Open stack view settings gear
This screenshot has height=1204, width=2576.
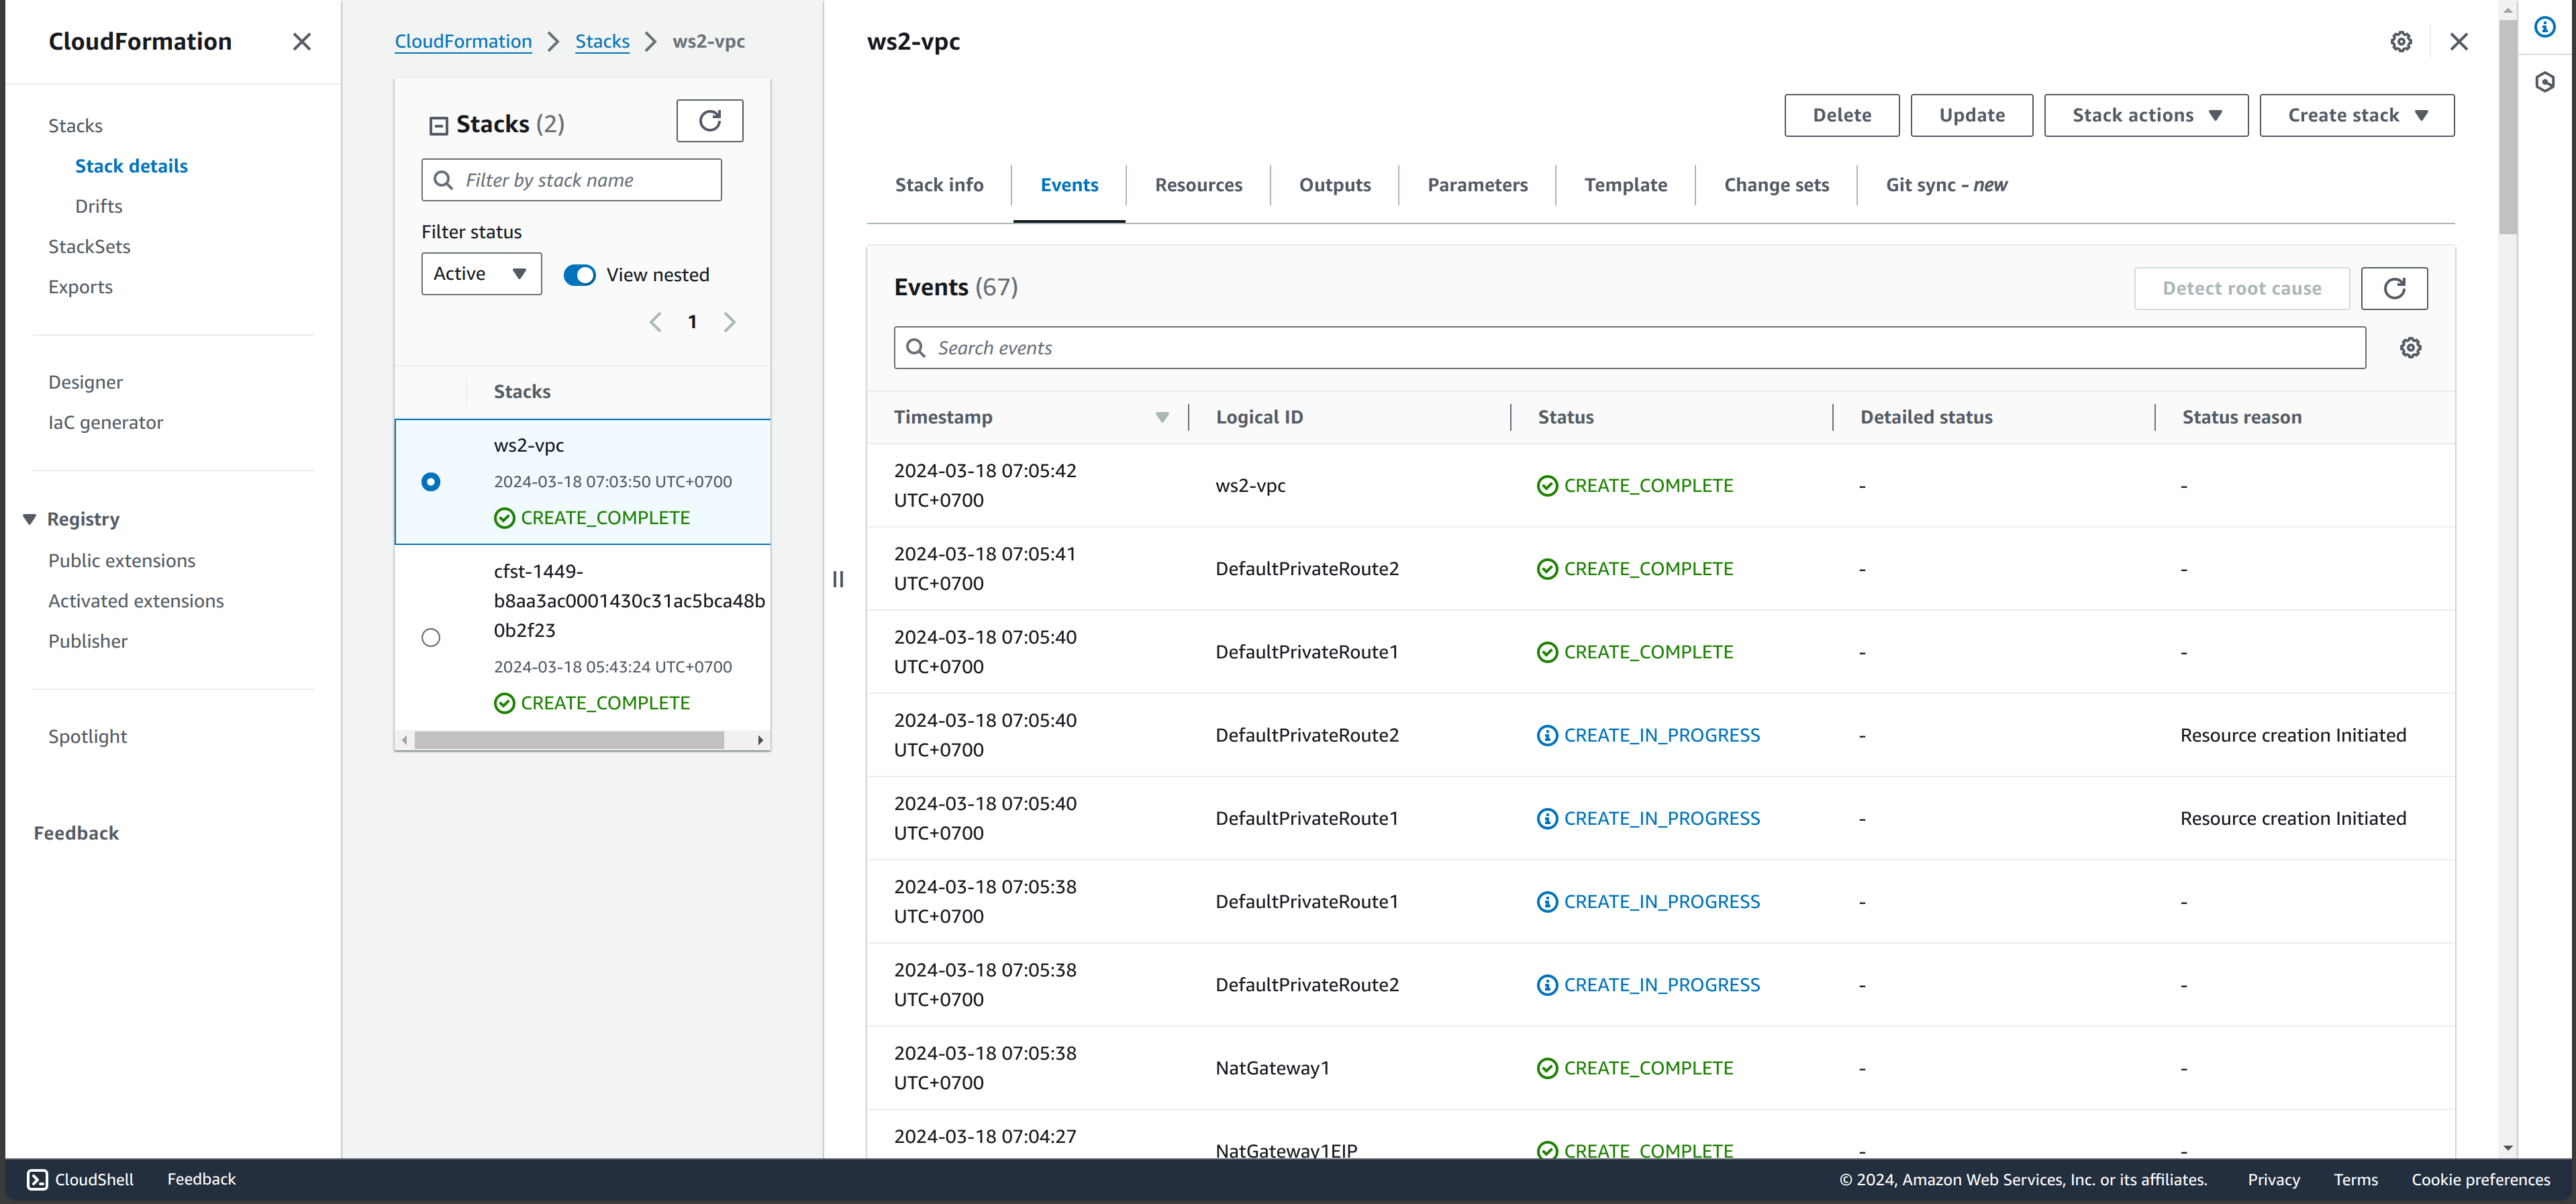(x=2402, y=41)
